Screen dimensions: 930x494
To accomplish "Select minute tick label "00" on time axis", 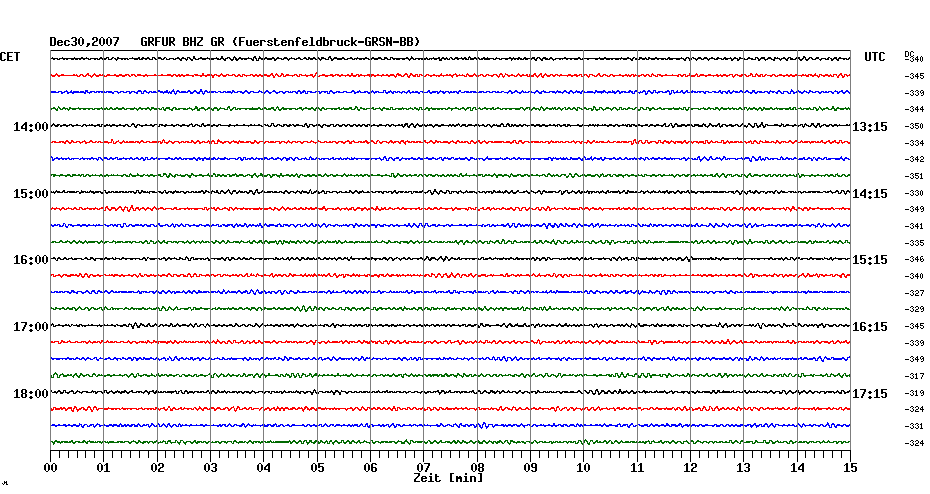I will 50,468.
